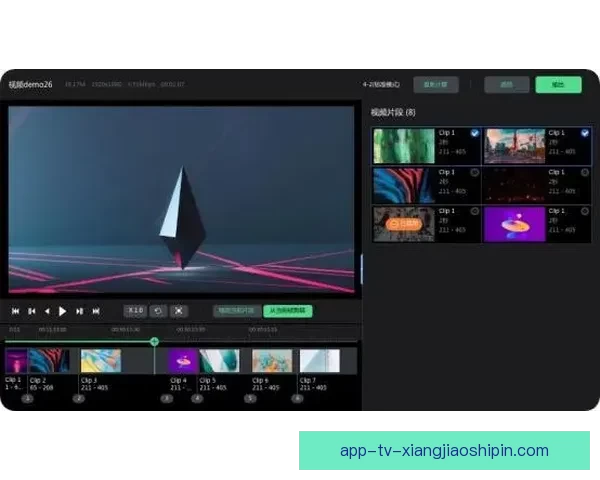The image size is (600, 480).
Task: Click the play button in the transport controls
Action: [62, 311]
